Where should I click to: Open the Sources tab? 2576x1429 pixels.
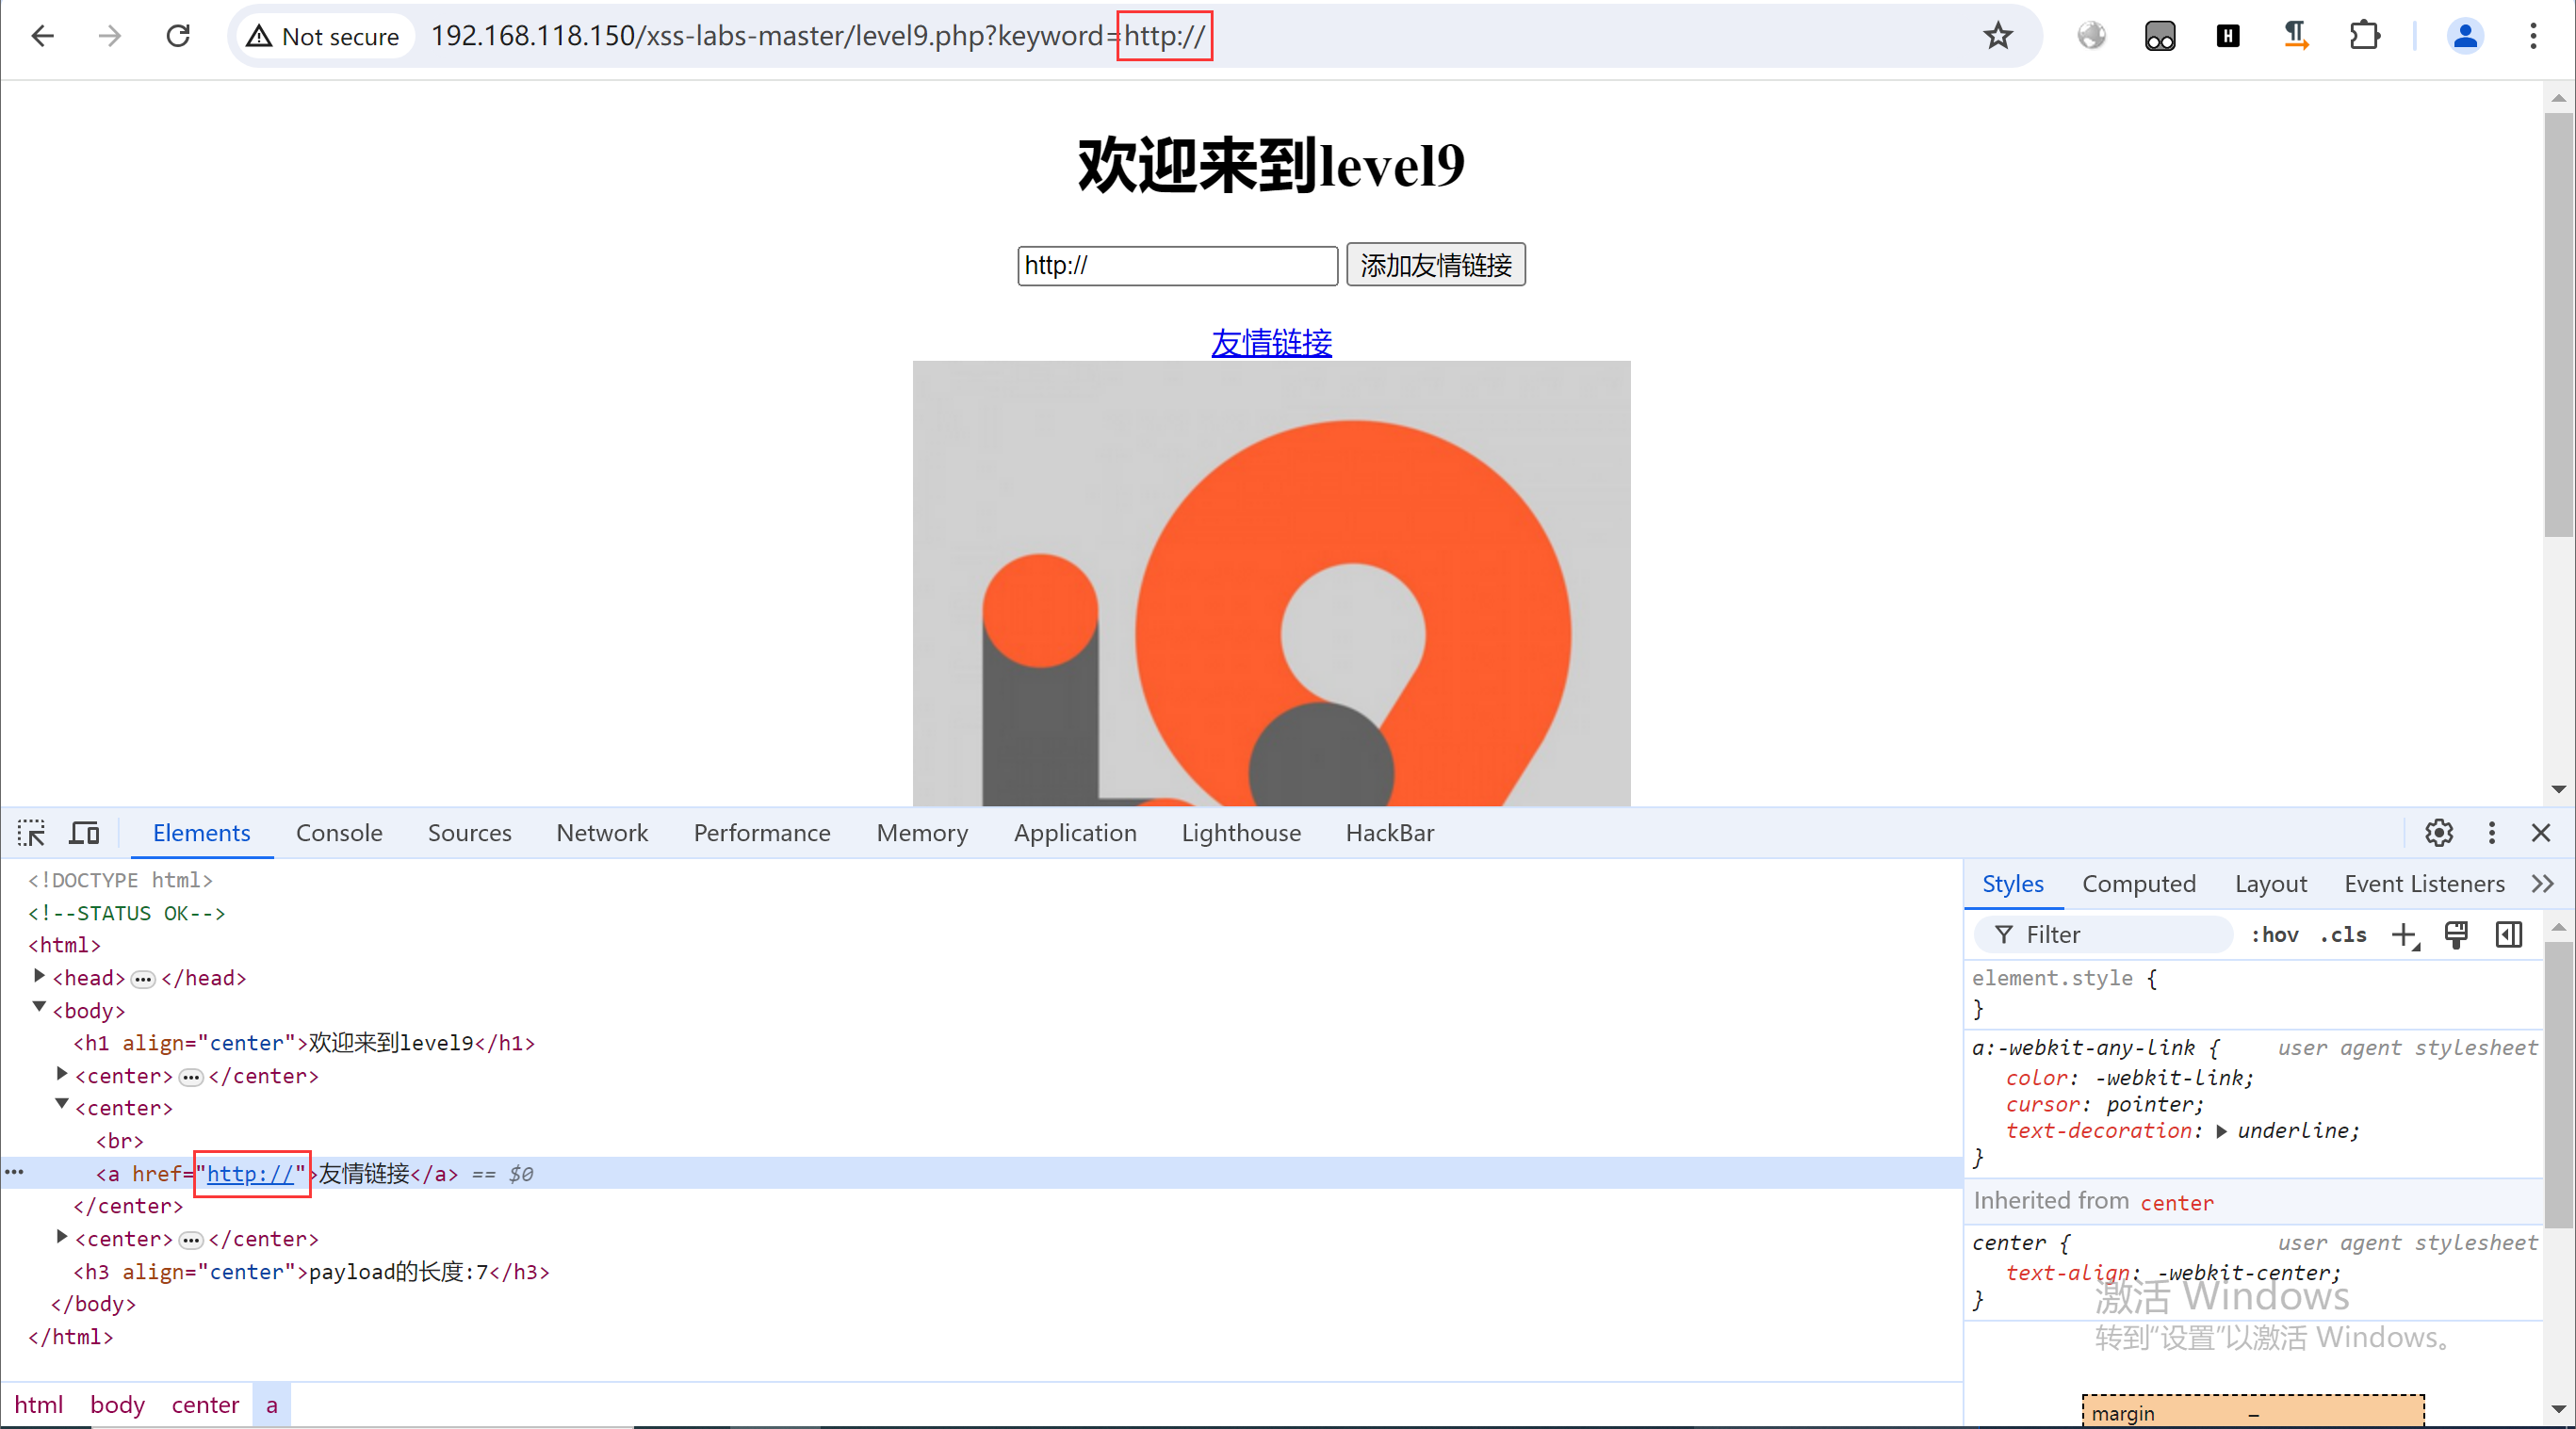(x=469, y=833)
